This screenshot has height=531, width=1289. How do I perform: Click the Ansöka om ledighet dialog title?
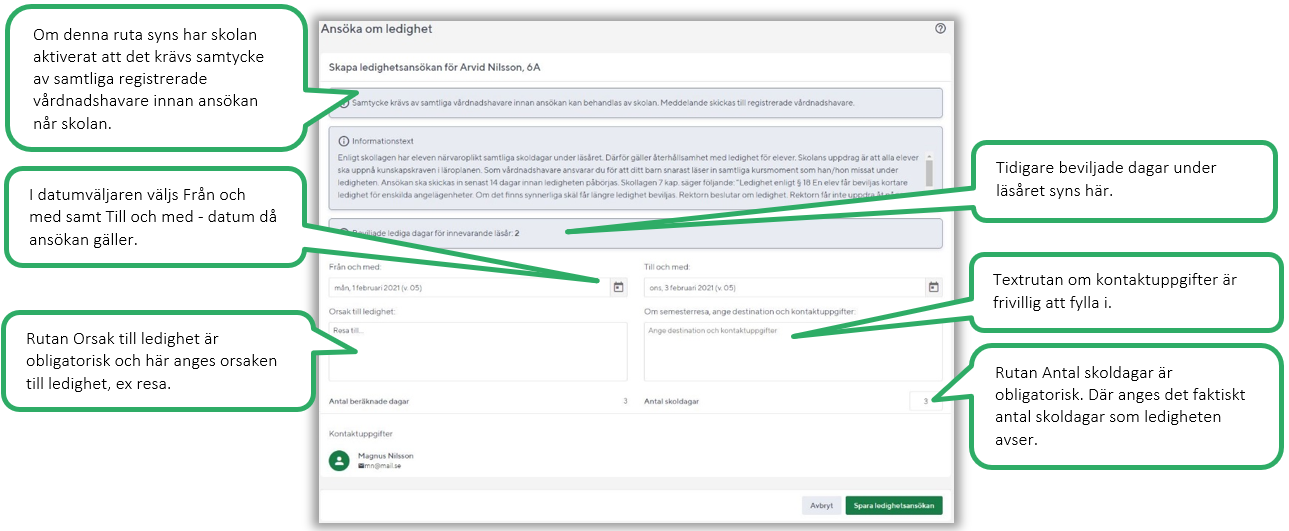pos(376,29)
